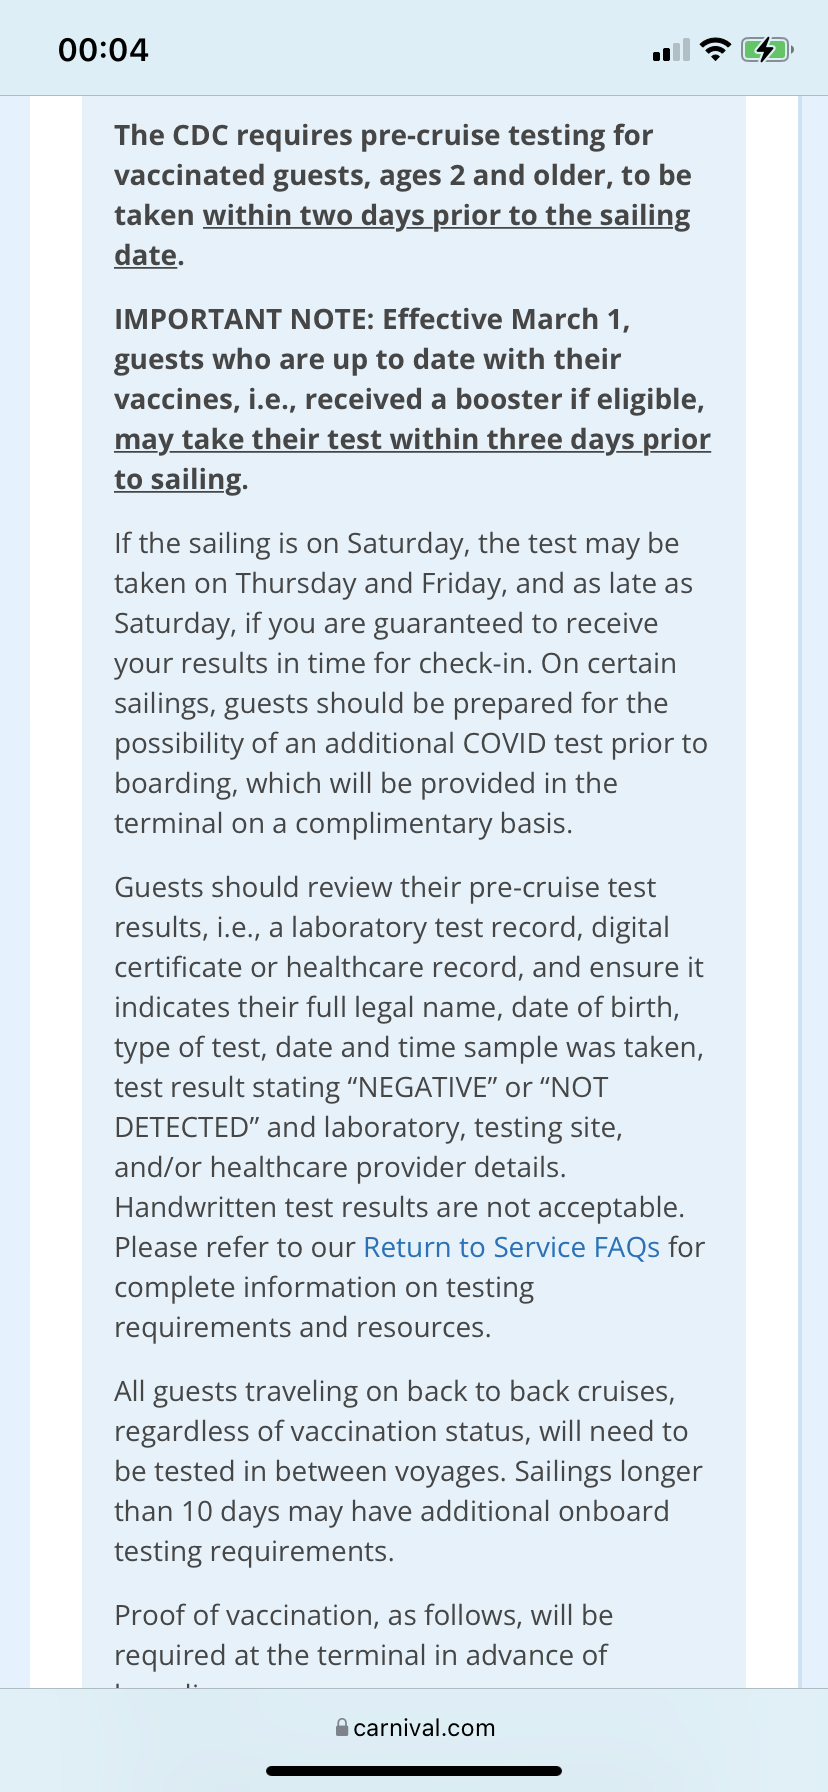Screen dimensions: 828x1792
Task: Click the sentence "Handwritten test results are not acceptable"
Action: click(x=400, y=1207)
